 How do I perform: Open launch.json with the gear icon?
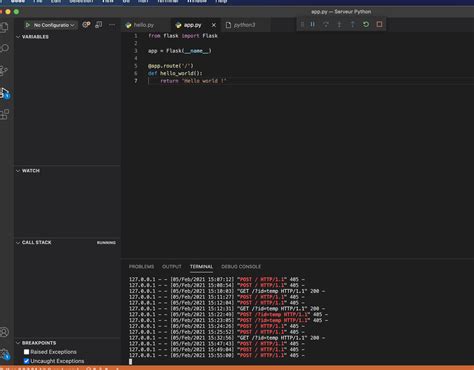click(x=86, y=25)
